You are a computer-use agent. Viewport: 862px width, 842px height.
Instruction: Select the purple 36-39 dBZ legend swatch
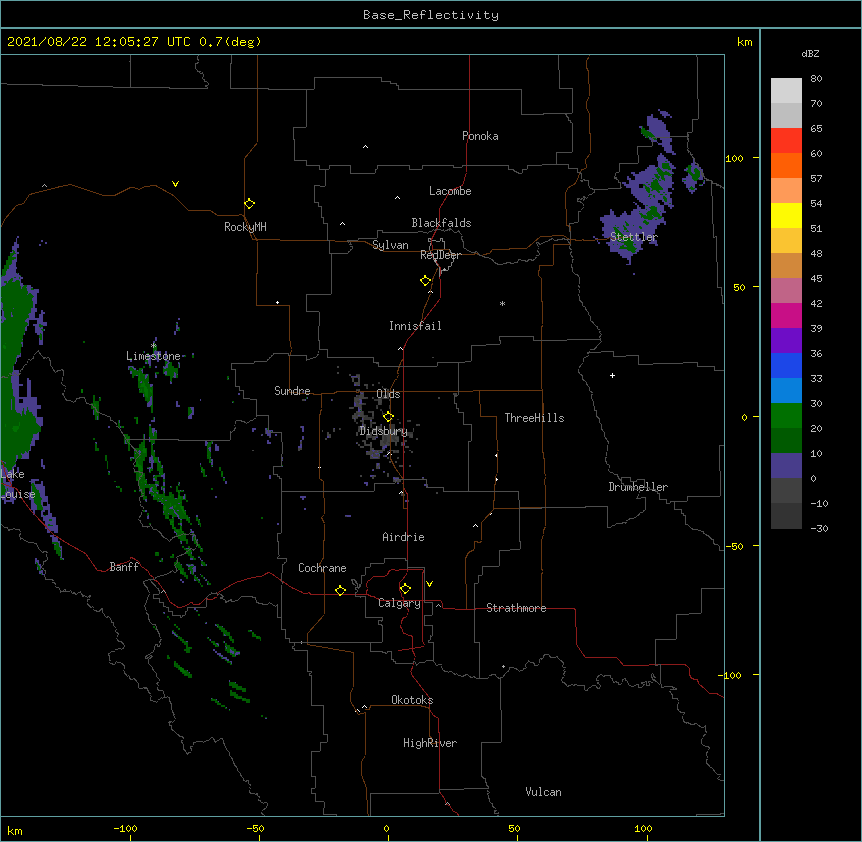point(786,341)
